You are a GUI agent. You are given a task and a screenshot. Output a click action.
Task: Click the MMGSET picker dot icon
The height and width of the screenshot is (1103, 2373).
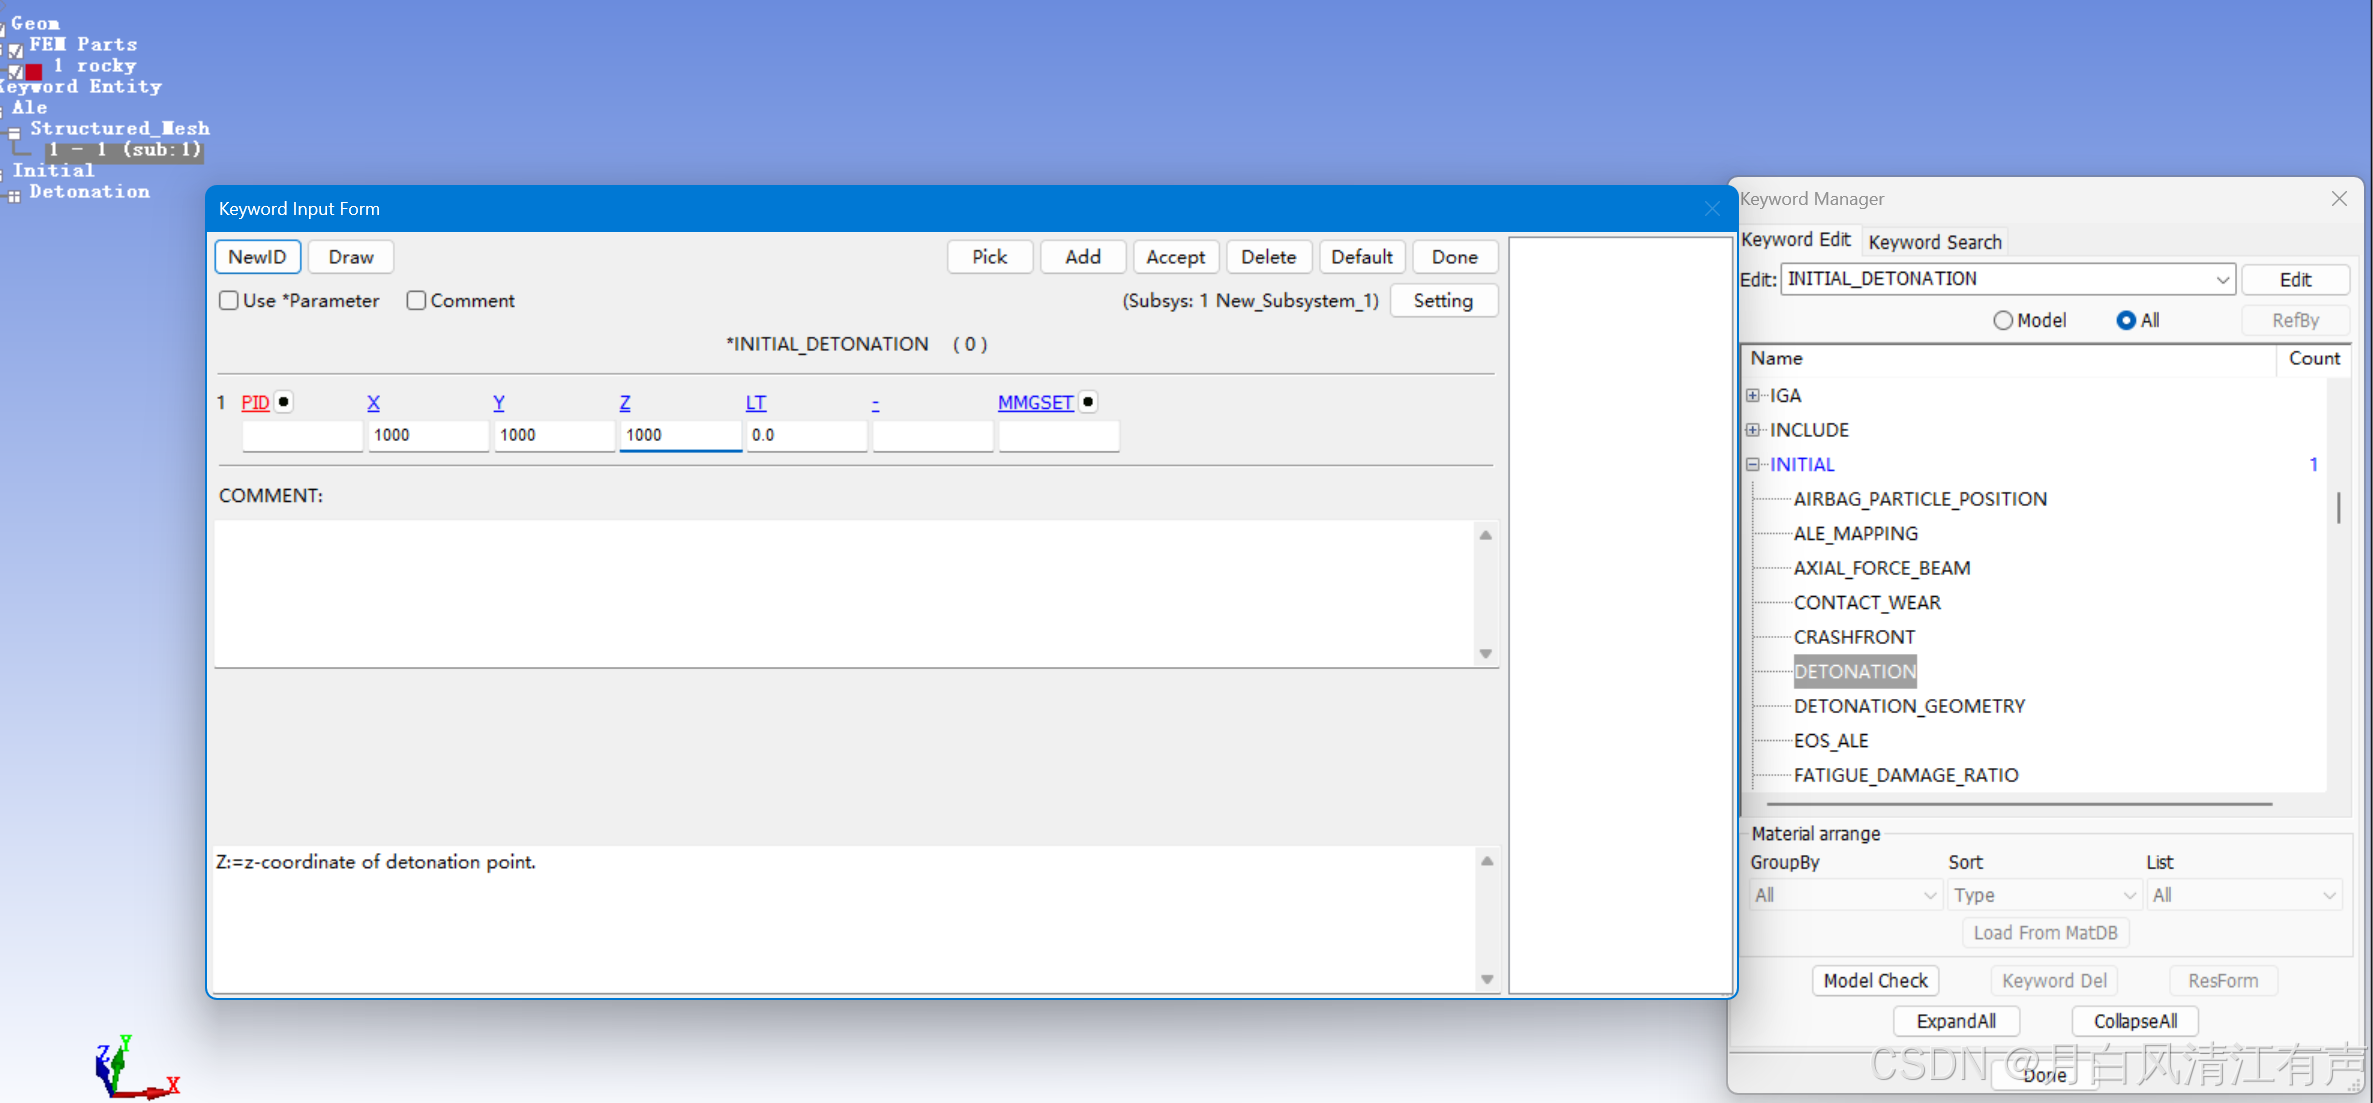[1088, 402]
